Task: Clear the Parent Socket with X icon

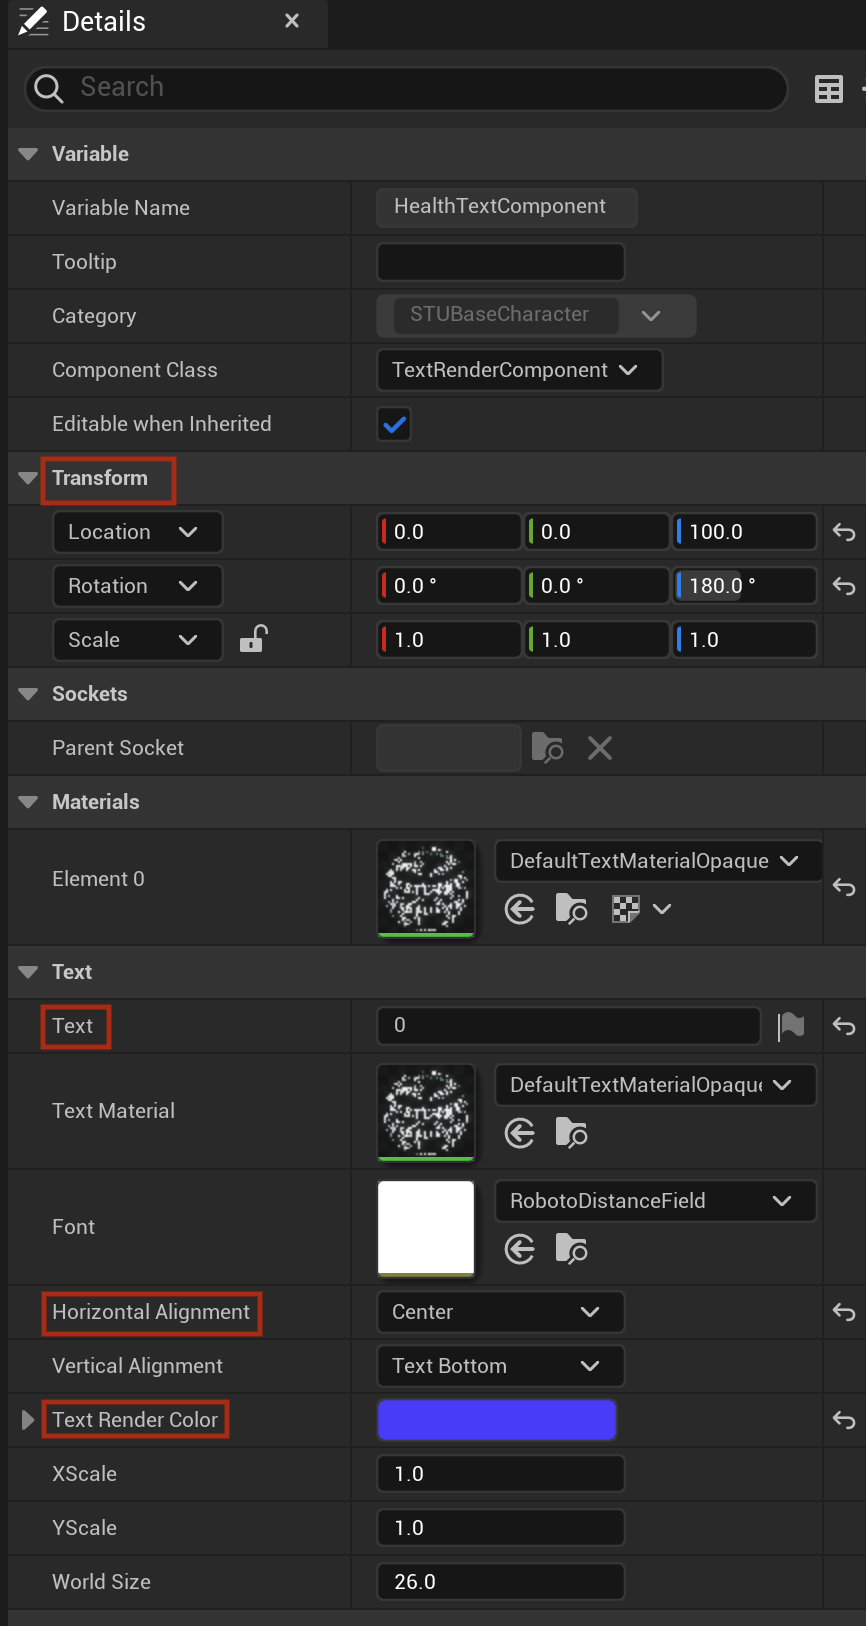Action: coord(600,748)
